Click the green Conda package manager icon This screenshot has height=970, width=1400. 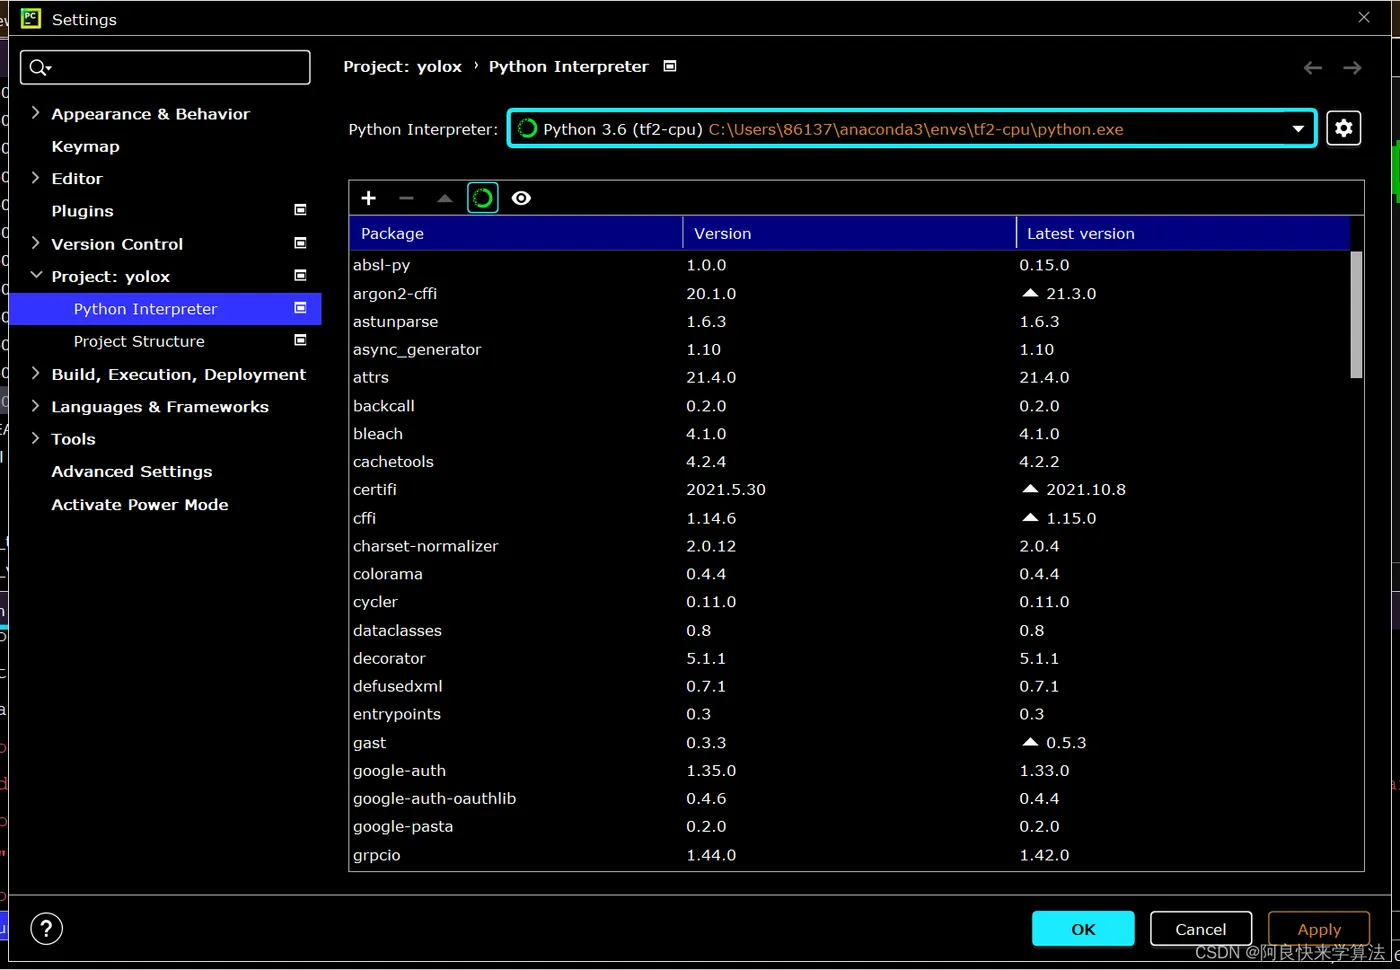click(x=483, y=198)
